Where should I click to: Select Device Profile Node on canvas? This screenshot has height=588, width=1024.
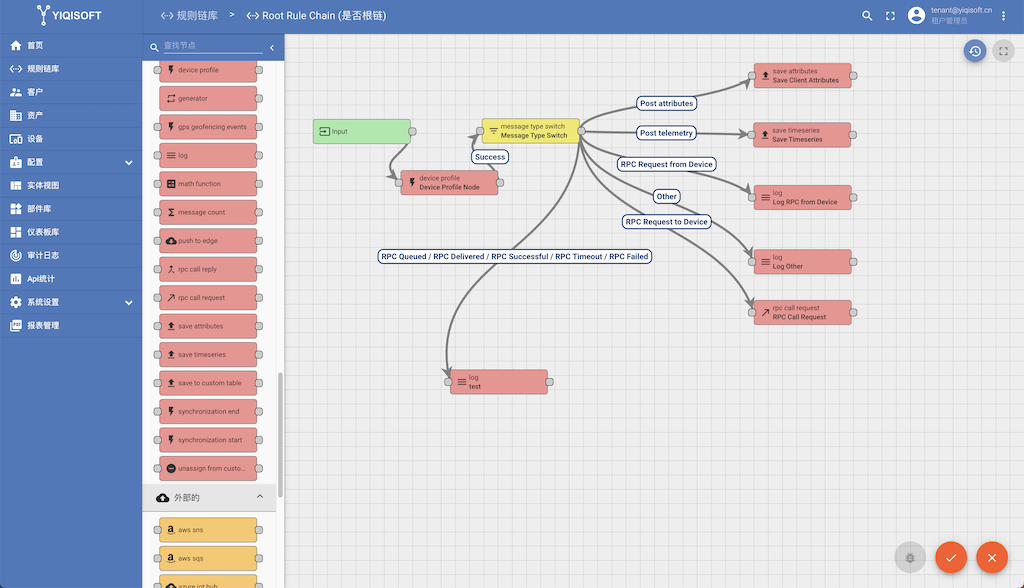coord(449,182)
